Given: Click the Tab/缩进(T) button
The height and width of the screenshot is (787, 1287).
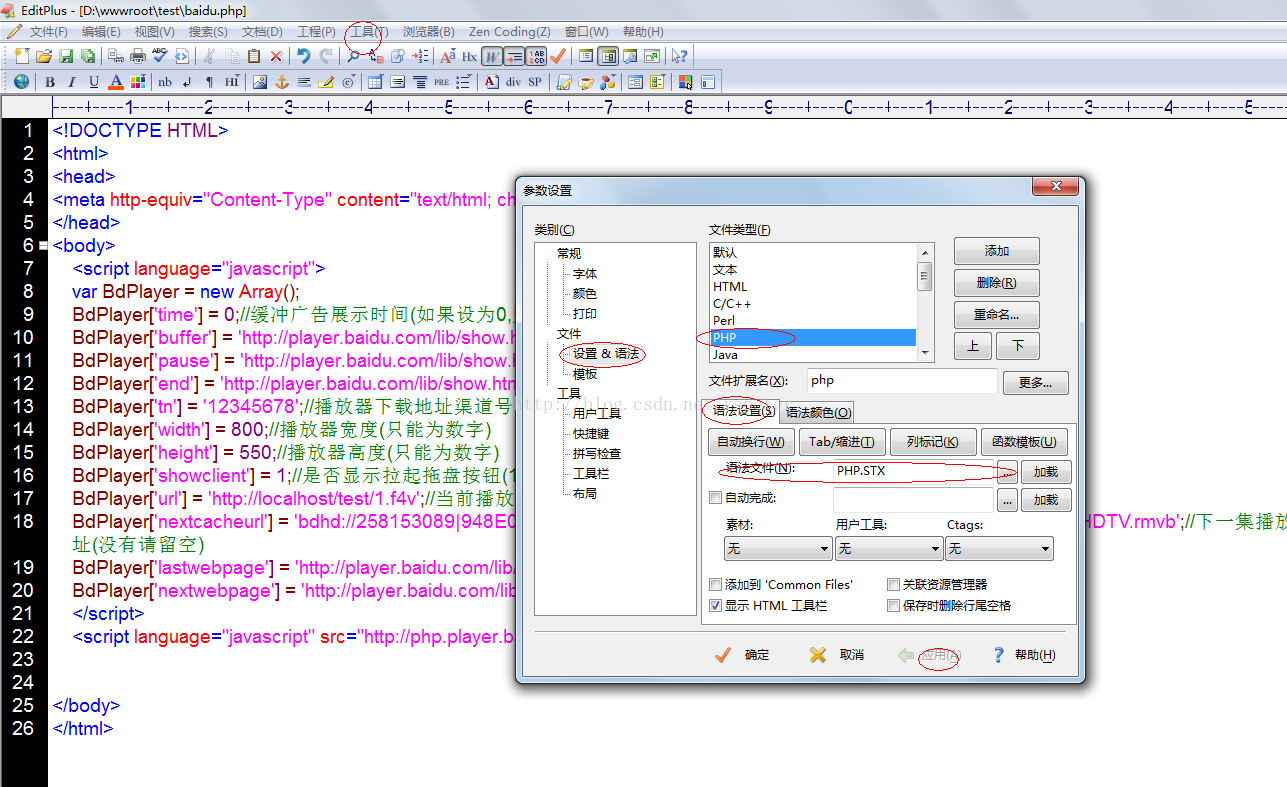Looking at the screenshot, I should (x=841, y=442).
